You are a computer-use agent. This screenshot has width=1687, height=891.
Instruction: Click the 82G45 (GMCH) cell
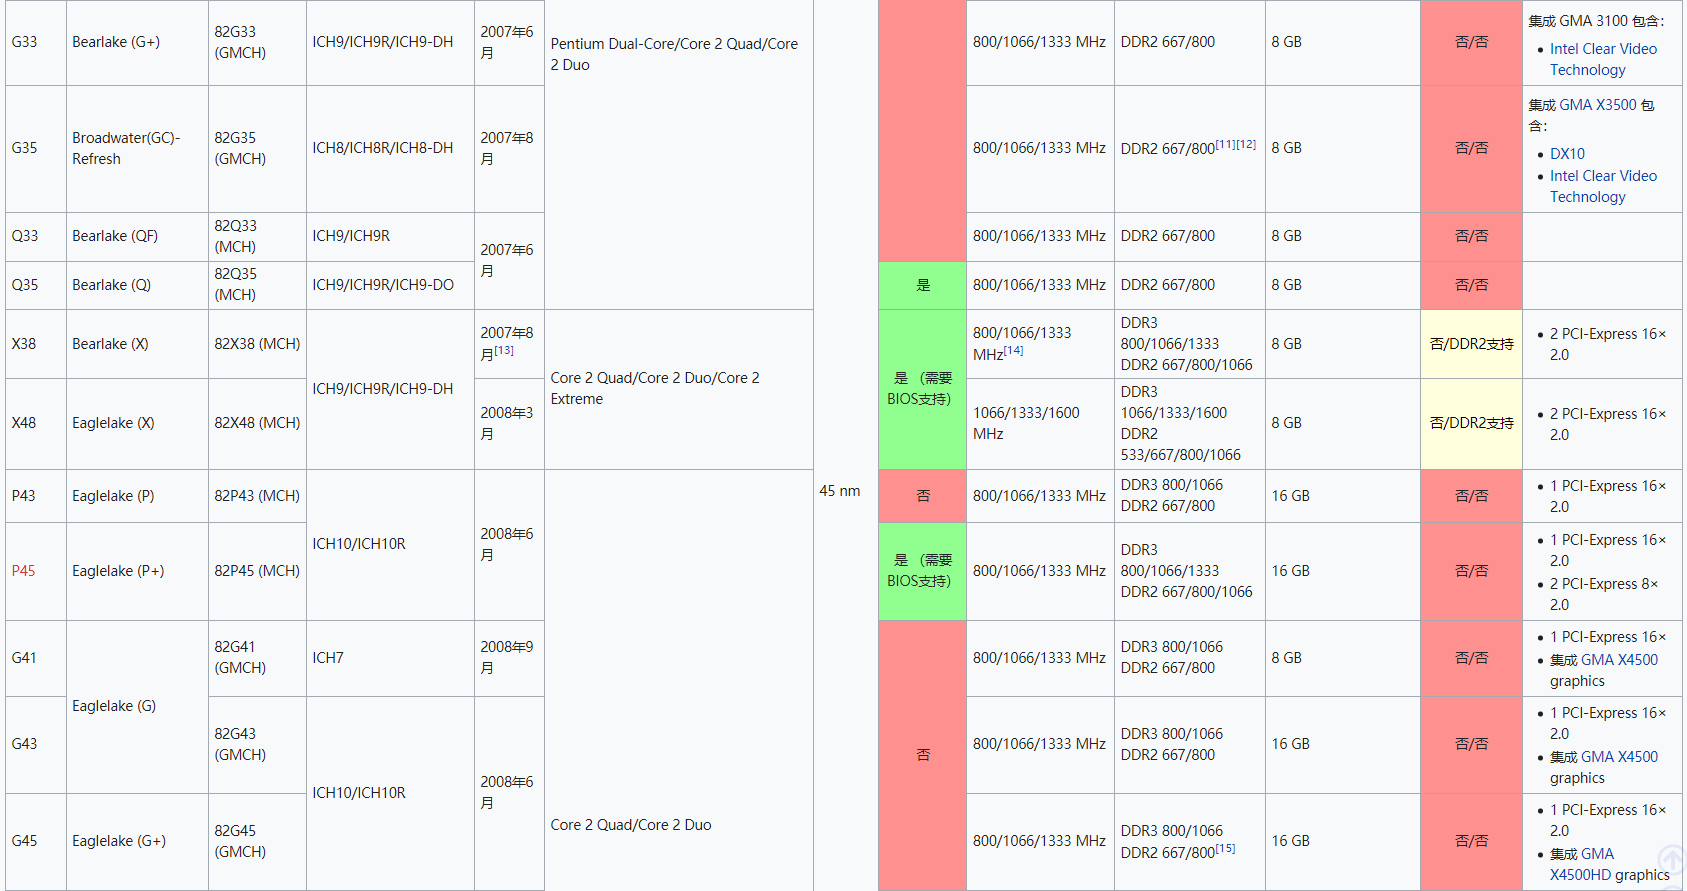[x=257, y=842]
